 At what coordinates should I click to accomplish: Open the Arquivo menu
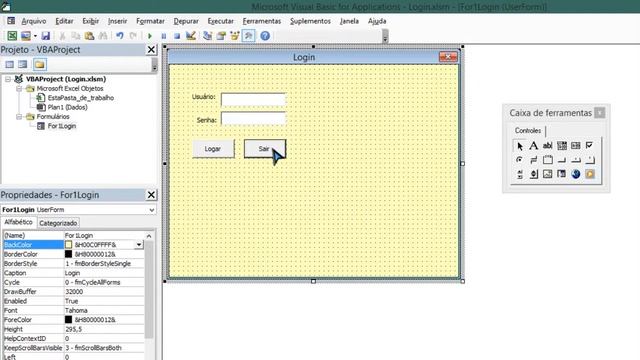coord(33,21)
